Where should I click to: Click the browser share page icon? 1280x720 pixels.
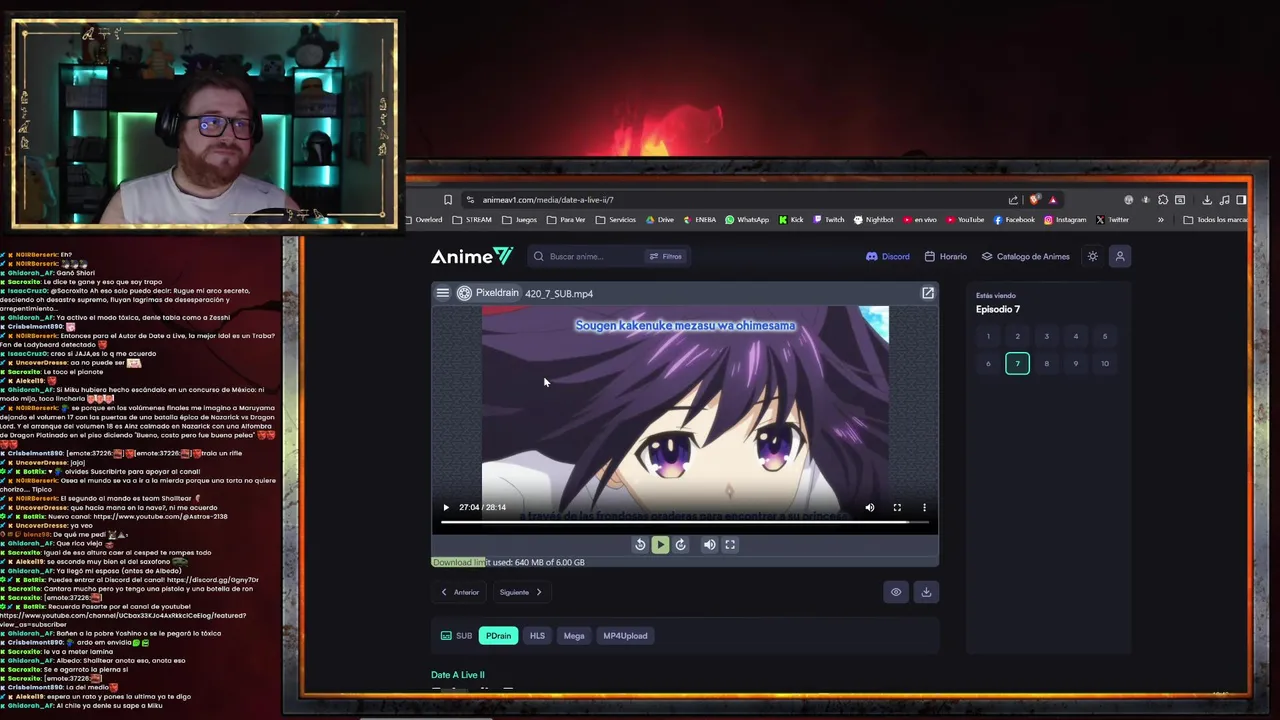pyautogui.click(x=1013, y=200)
